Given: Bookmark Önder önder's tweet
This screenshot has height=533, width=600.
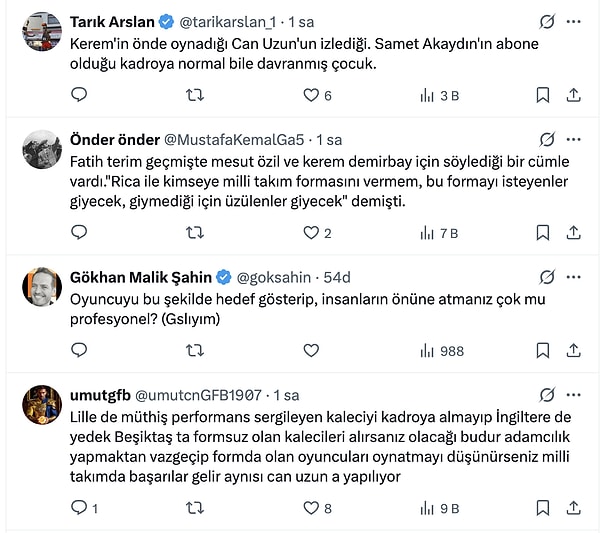Looking at the screenshot, I should click(x=542, y=233).
